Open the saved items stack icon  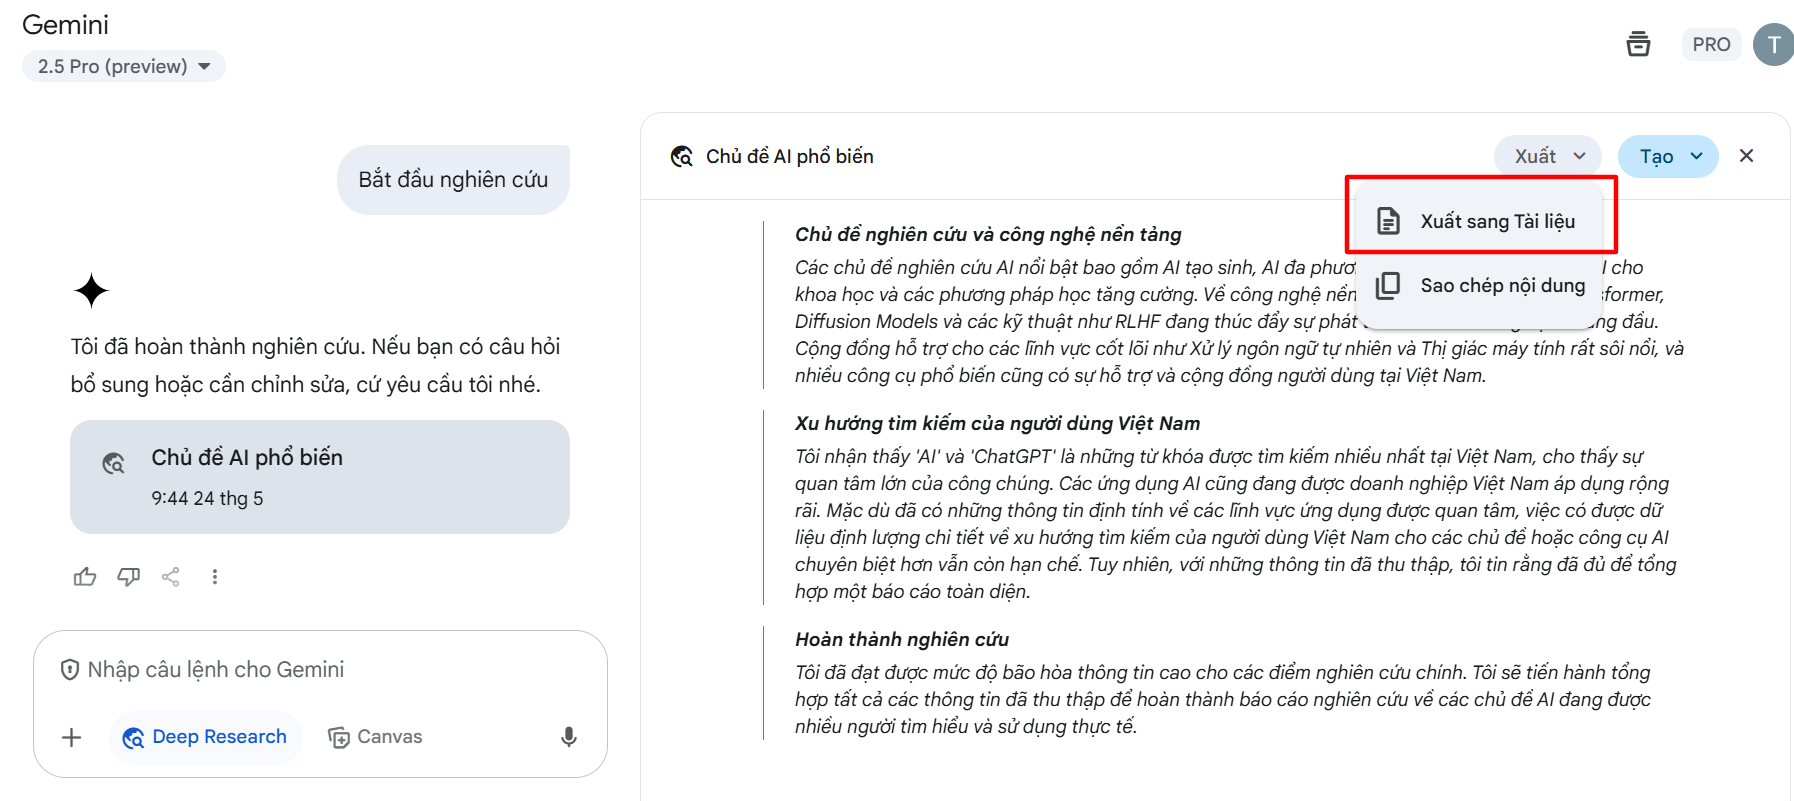(1638, 44)
